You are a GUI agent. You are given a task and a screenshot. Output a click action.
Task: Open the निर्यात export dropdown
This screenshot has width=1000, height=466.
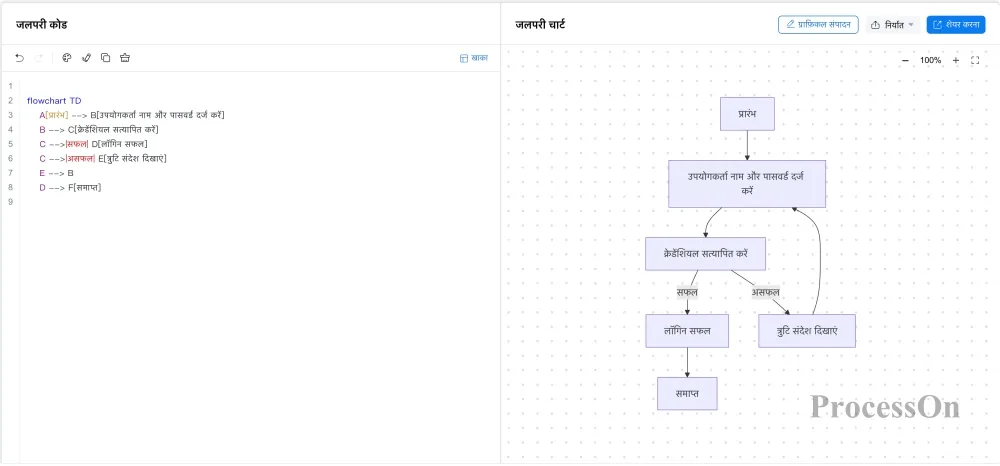[893, 25]
